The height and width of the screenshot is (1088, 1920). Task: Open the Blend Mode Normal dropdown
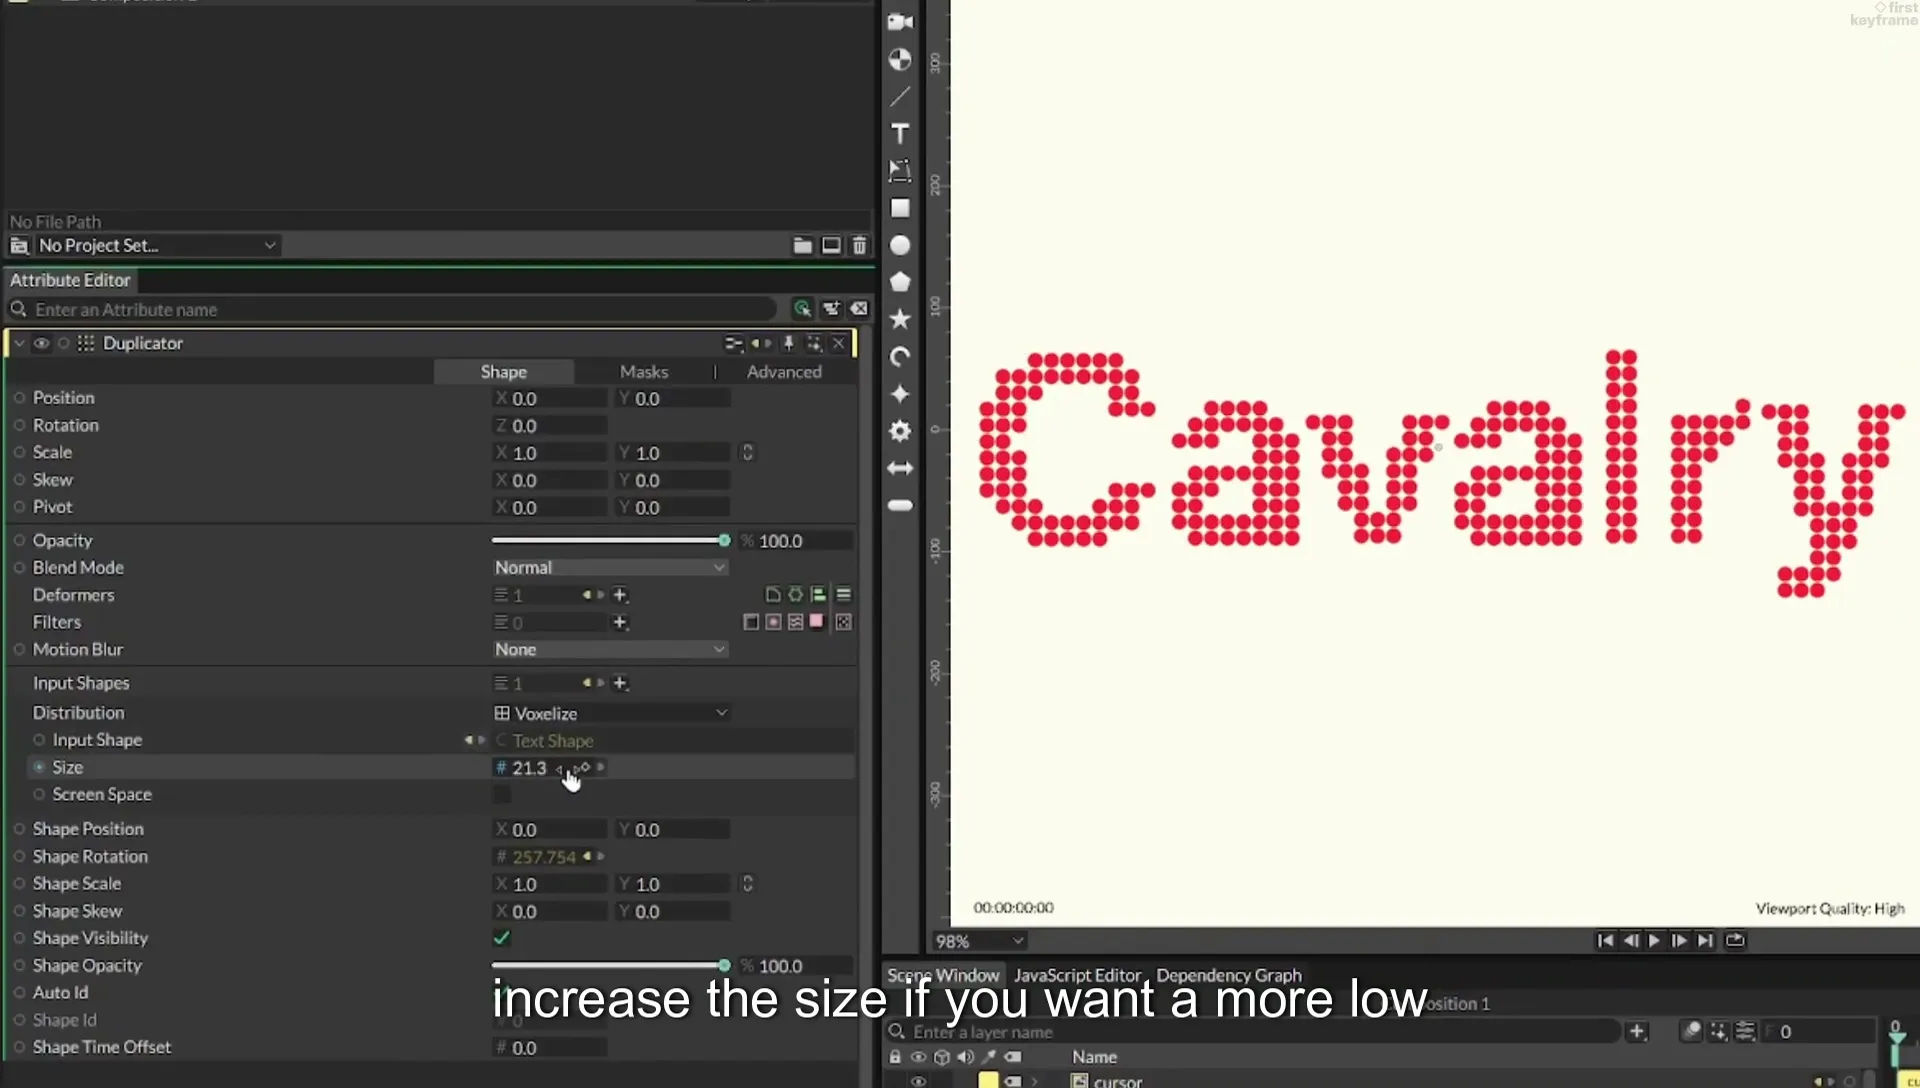tap(609, 567)
